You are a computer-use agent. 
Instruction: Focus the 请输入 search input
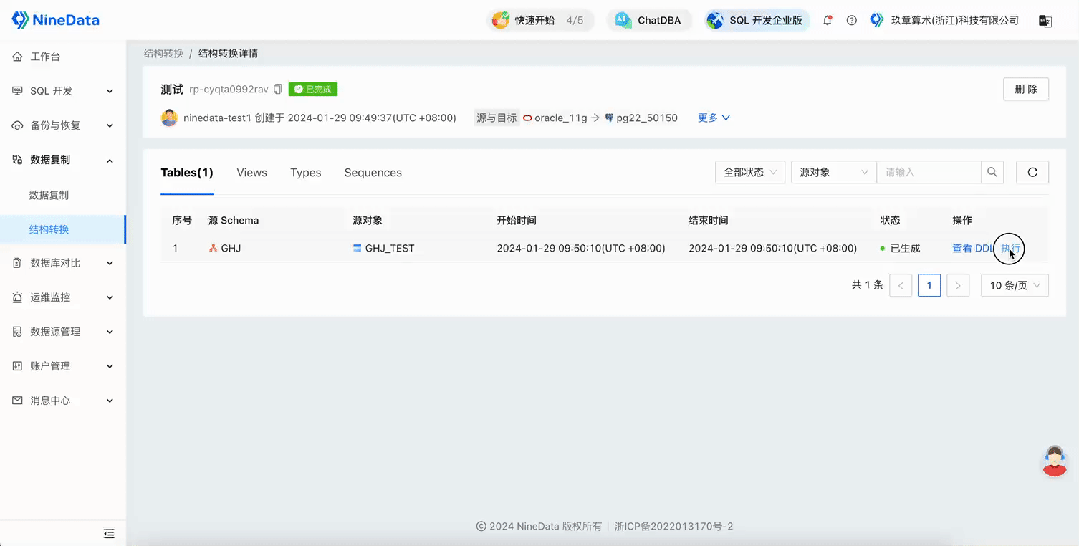[x=928, y=173]
